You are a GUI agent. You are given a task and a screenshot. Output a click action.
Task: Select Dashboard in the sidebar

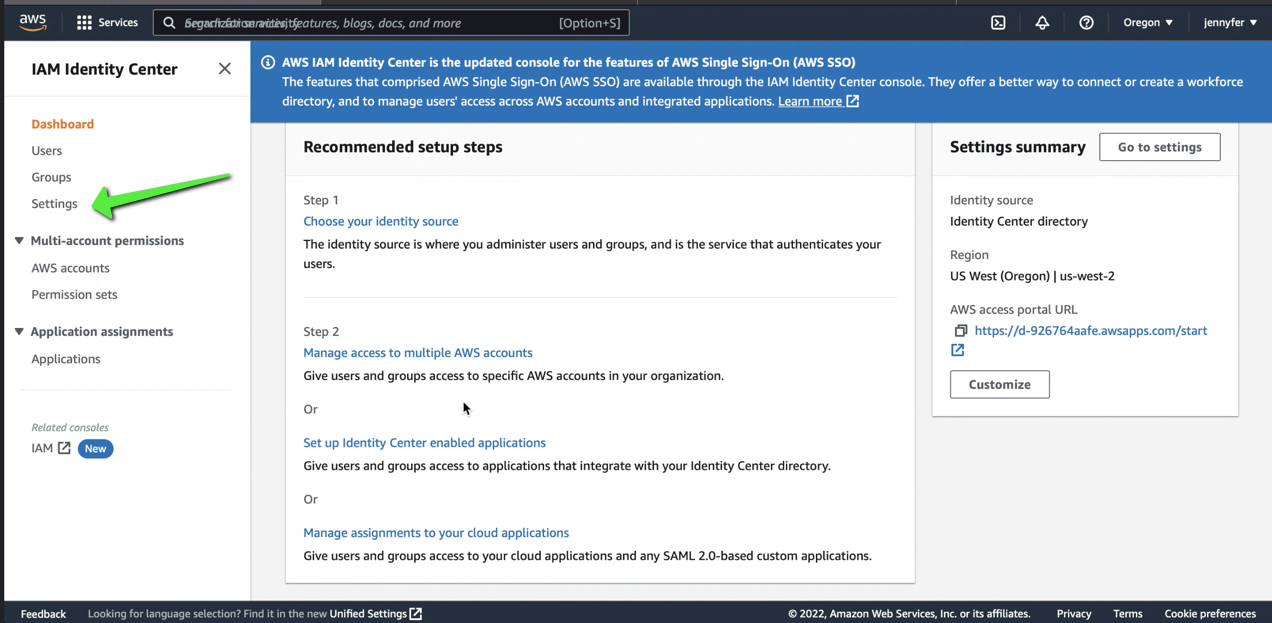(62, 124)
